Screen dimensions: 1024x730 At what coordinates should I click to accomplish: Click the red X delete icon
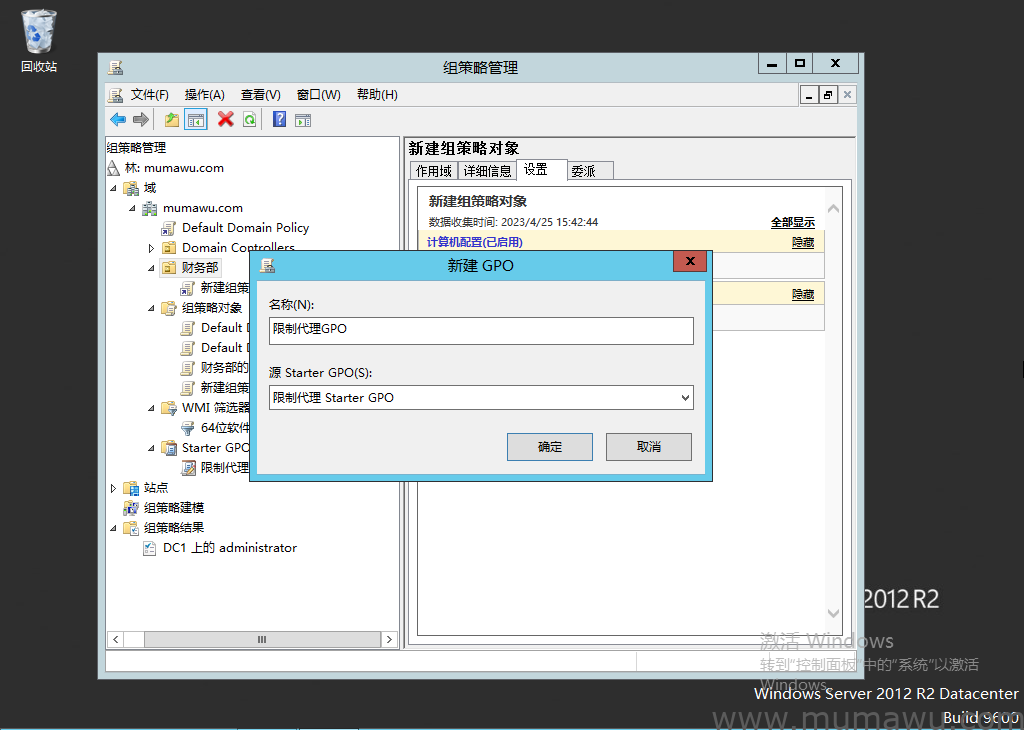click(x=226, y=120)
